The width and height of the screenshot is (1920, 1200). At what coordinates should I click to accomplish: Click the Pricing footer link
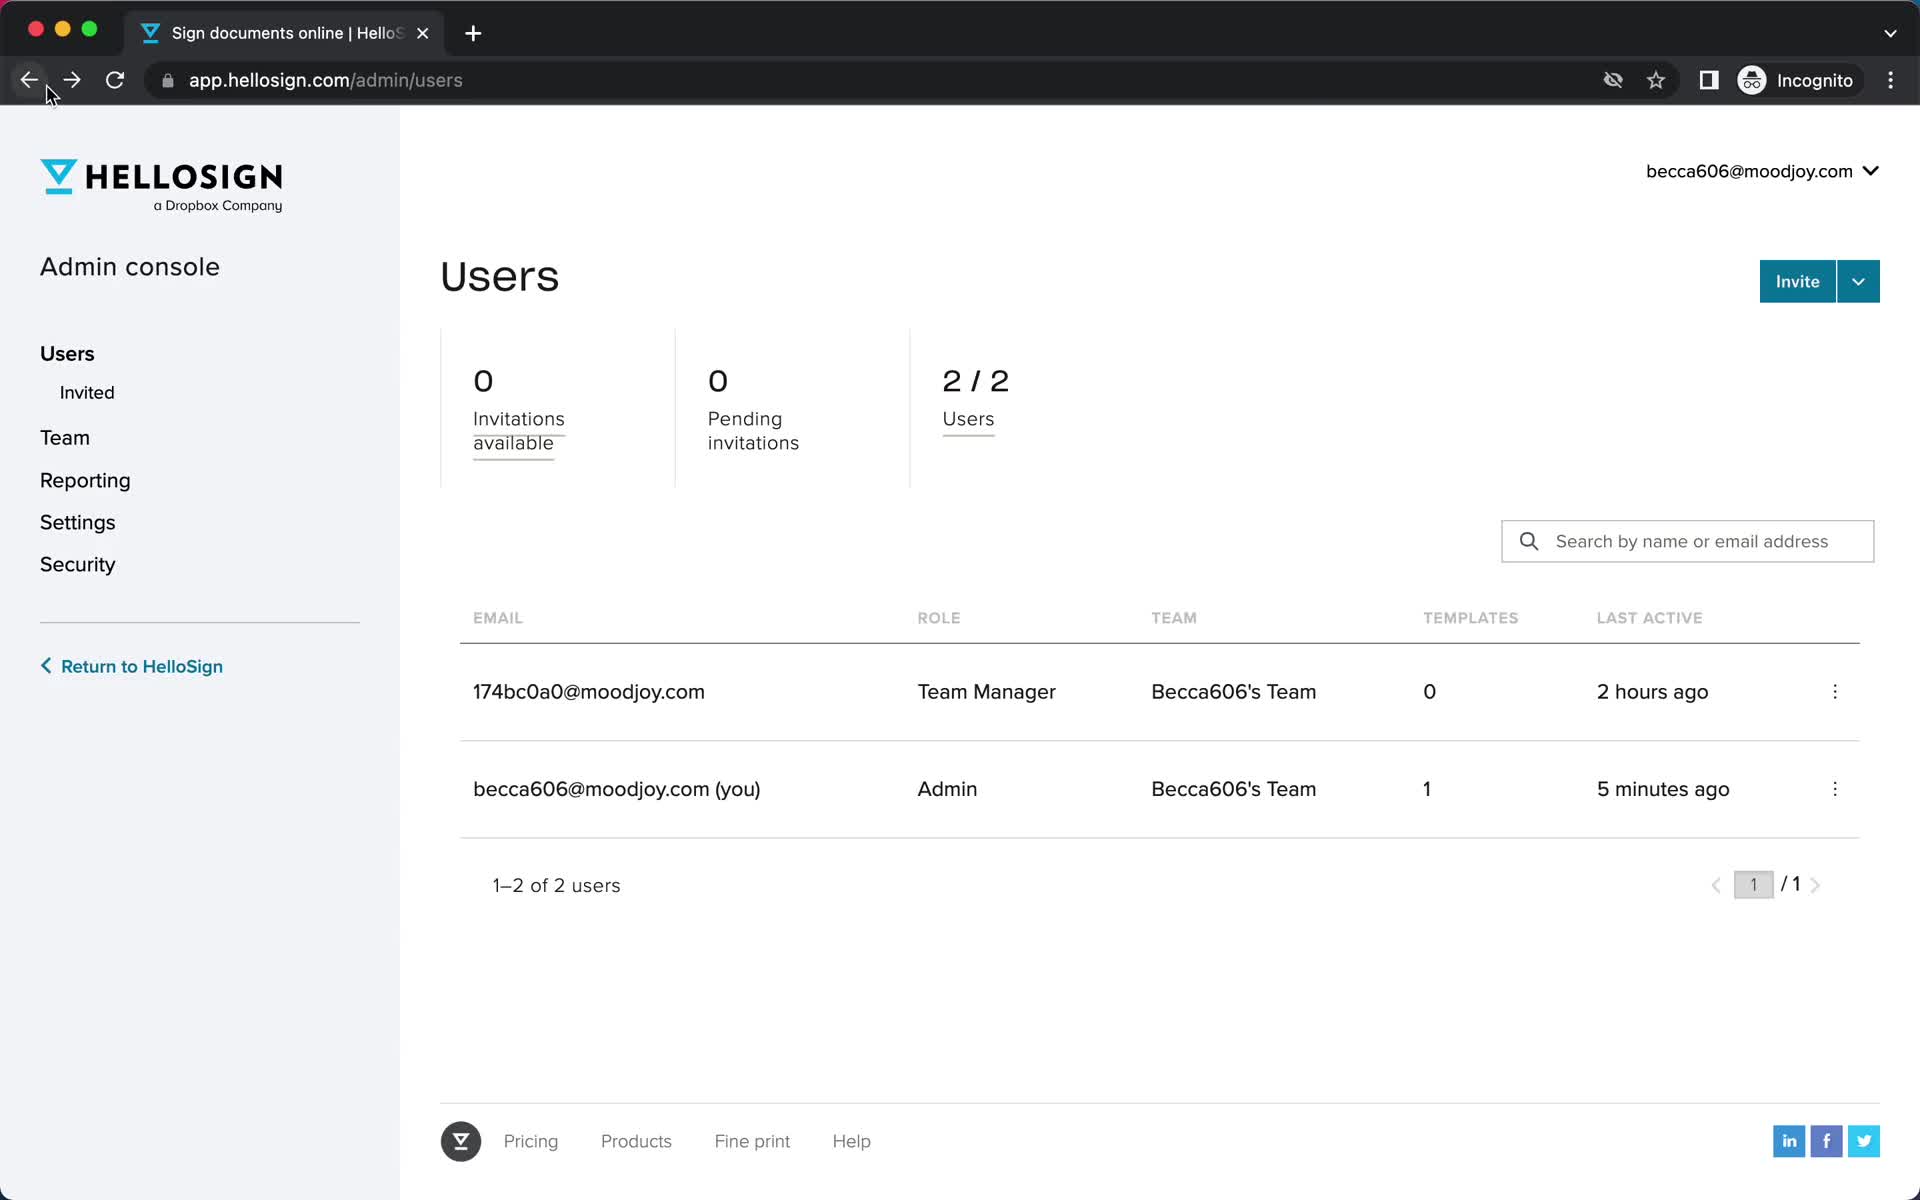tap(531, 1141)
